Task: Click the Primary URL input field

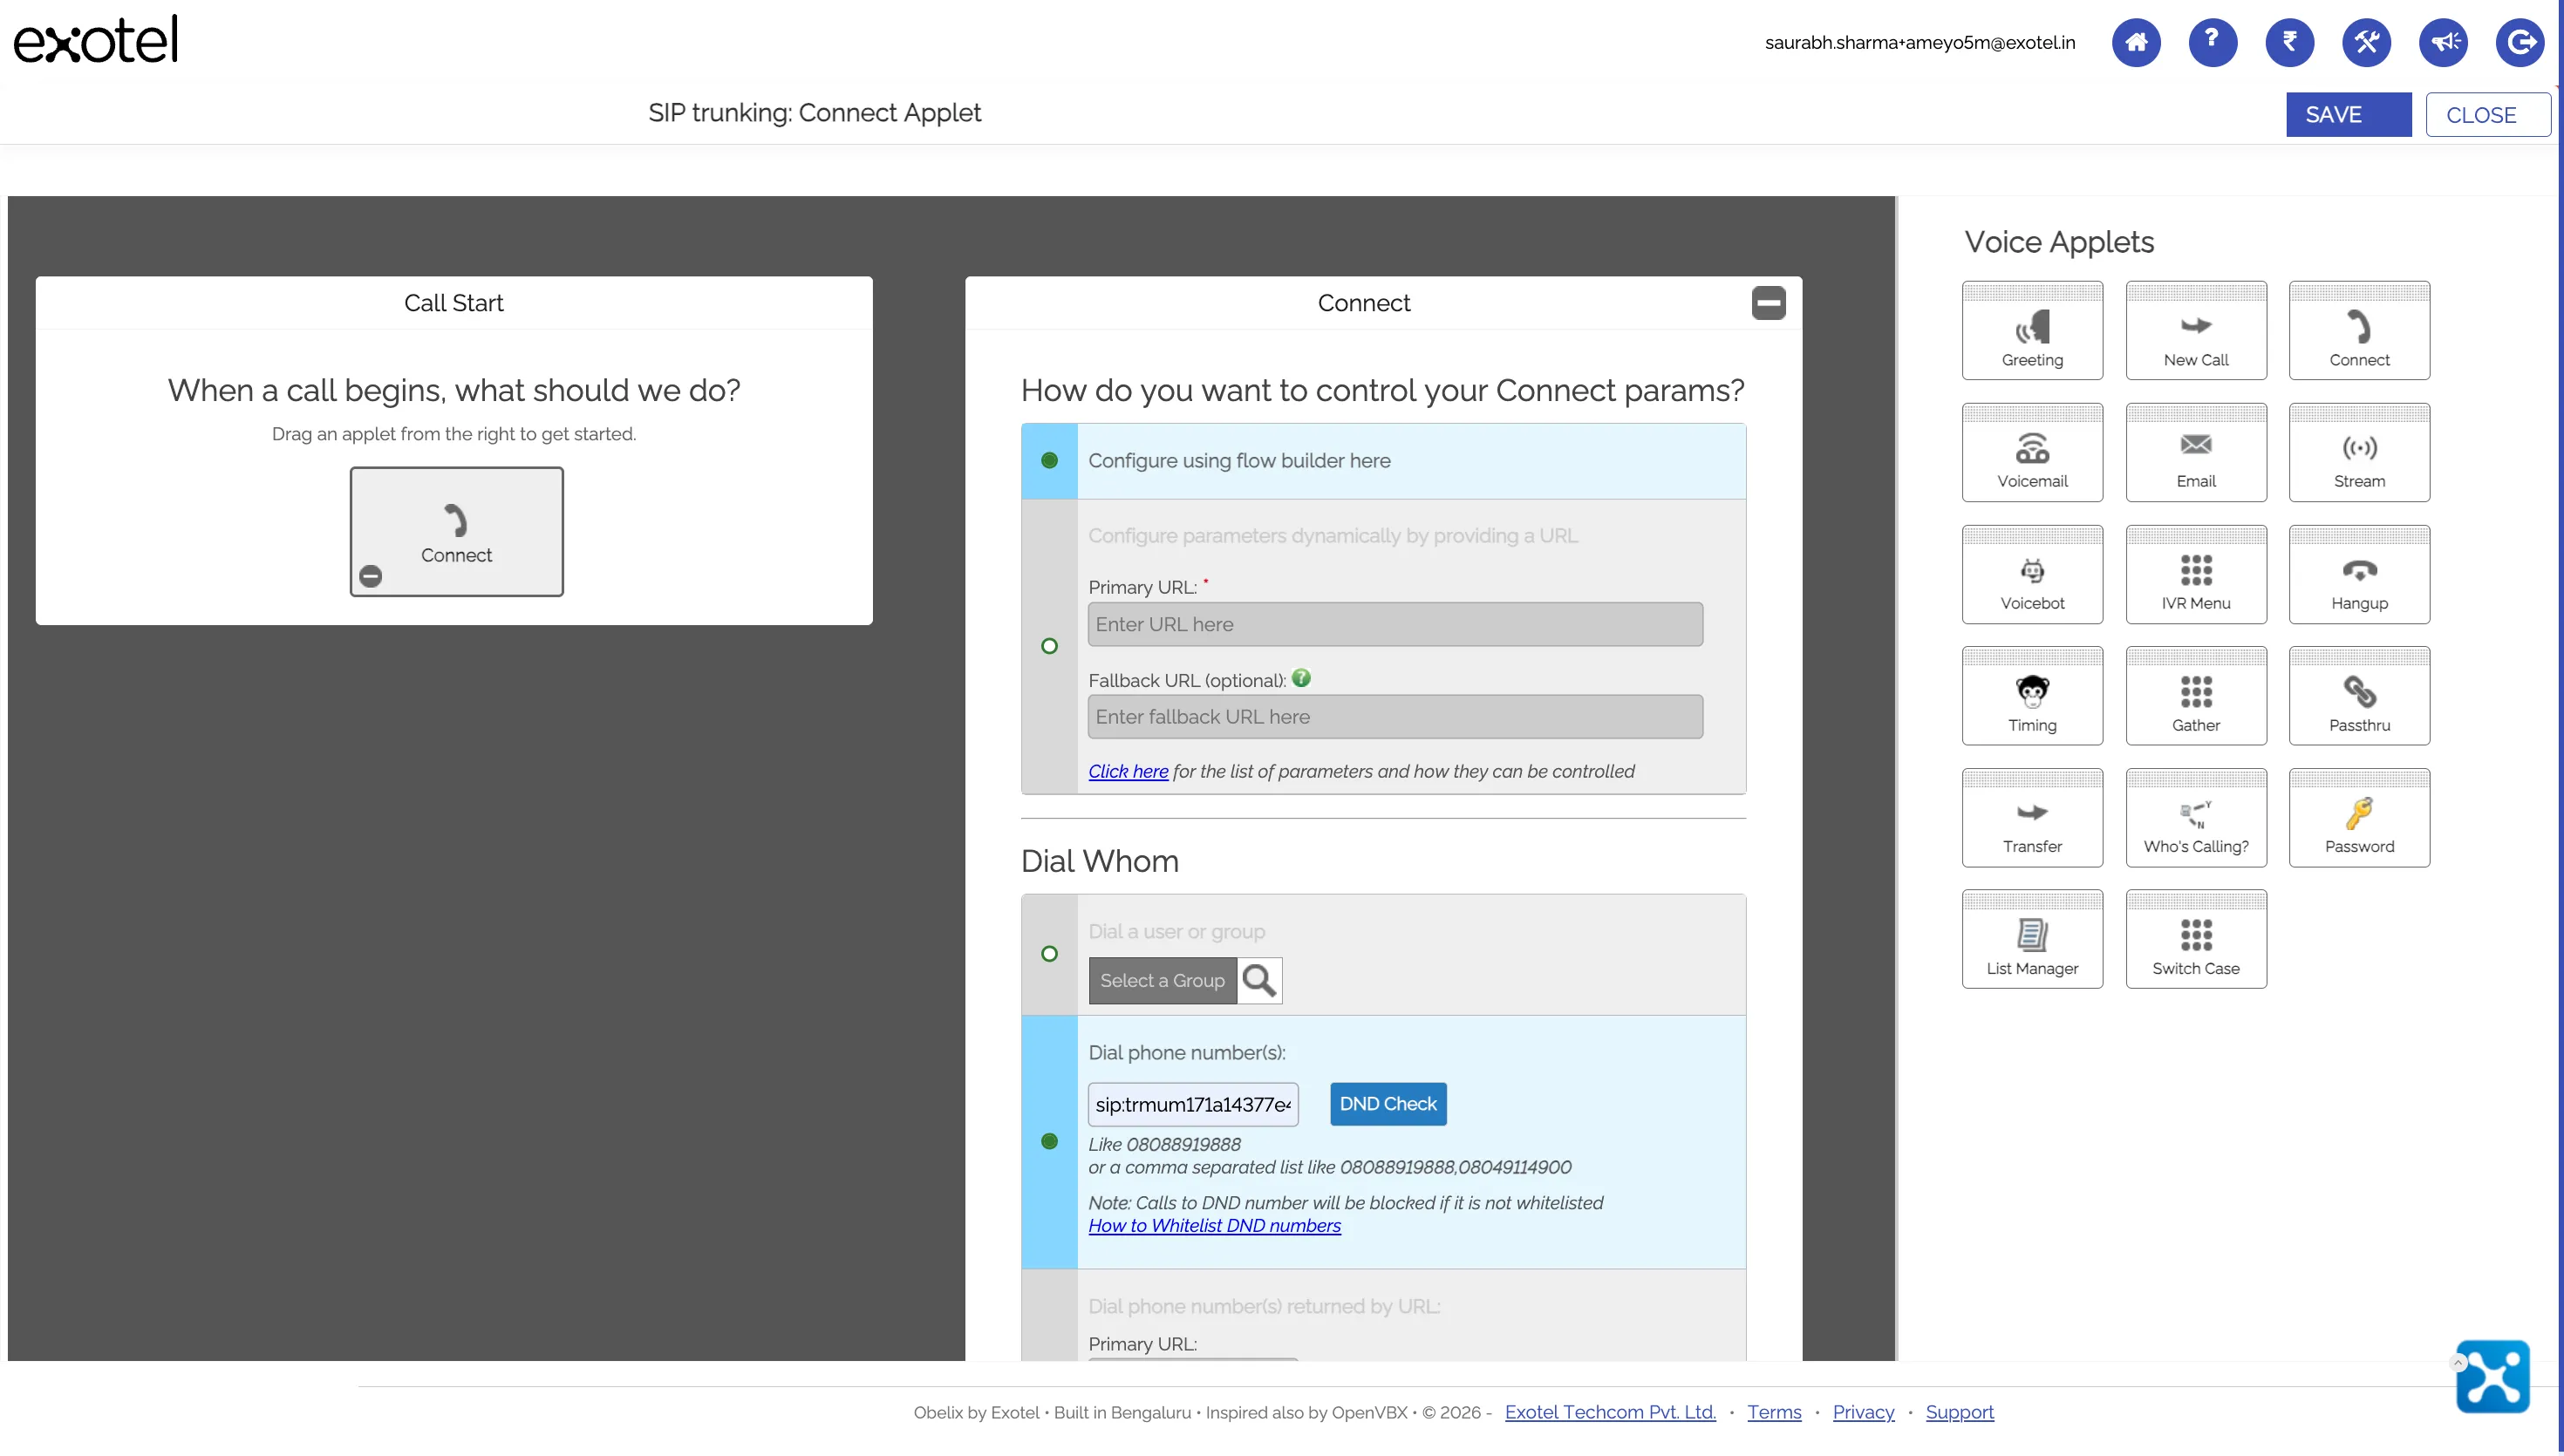Action: pos(1395,624)
